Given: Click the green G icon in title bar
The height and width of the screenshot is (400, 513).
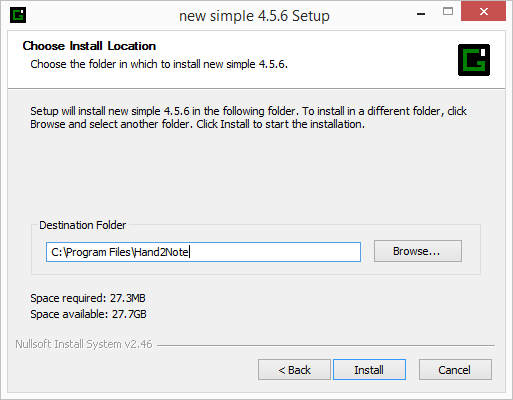Looking at the screenshot, I should tap(18, 15).
